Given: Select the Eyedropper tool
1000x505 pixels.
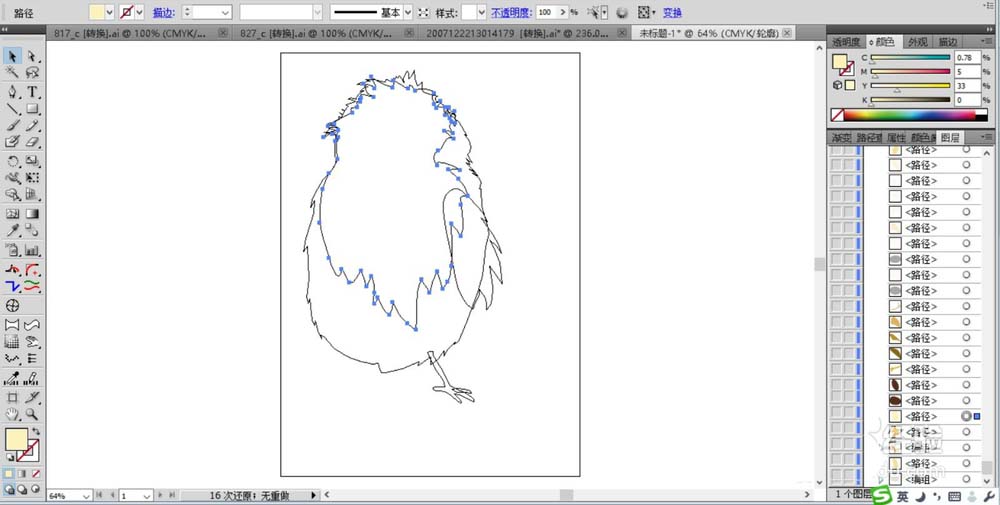Looking at the screenshot, I should [x=12, y=231].
